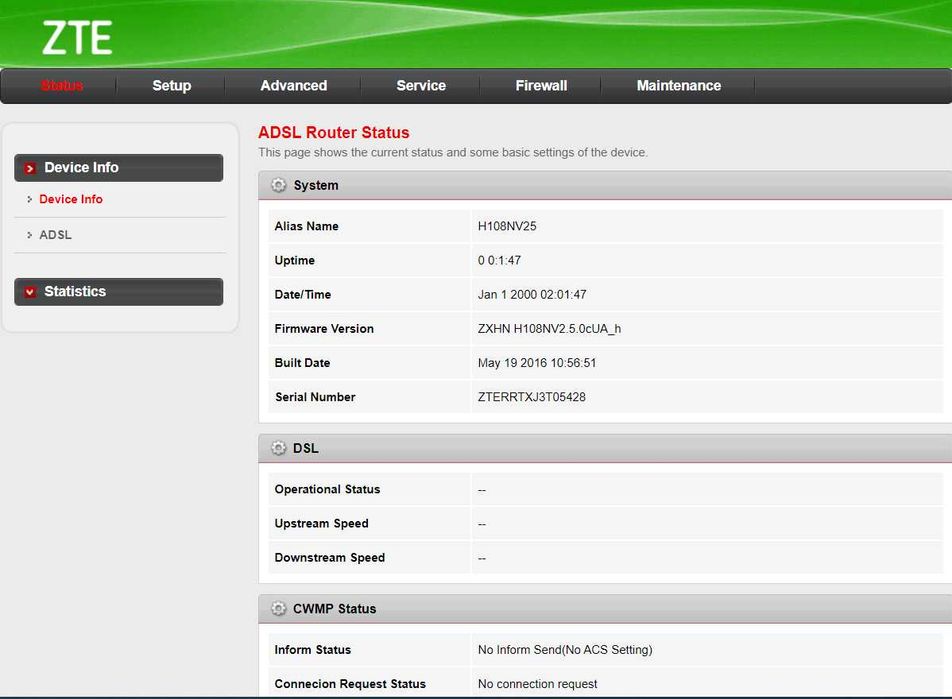Open the ADSL sidebar link
This screenshot has height=699, width=952.
coord(55,234)
